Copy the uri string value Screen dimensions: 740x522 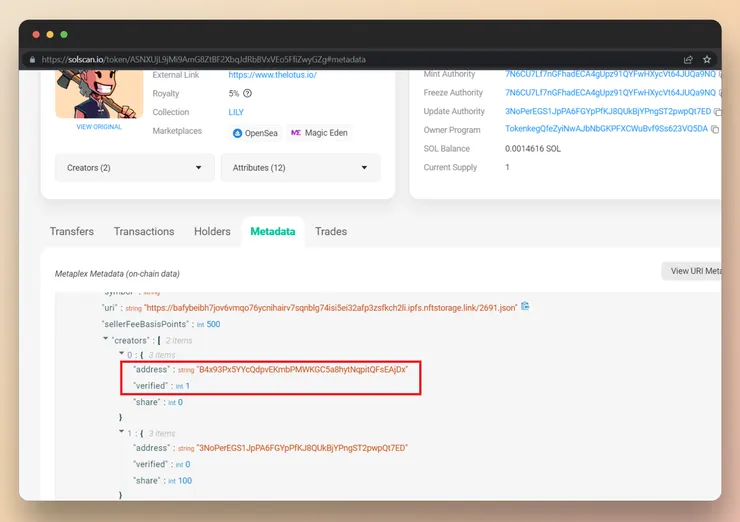coord(525,306)
